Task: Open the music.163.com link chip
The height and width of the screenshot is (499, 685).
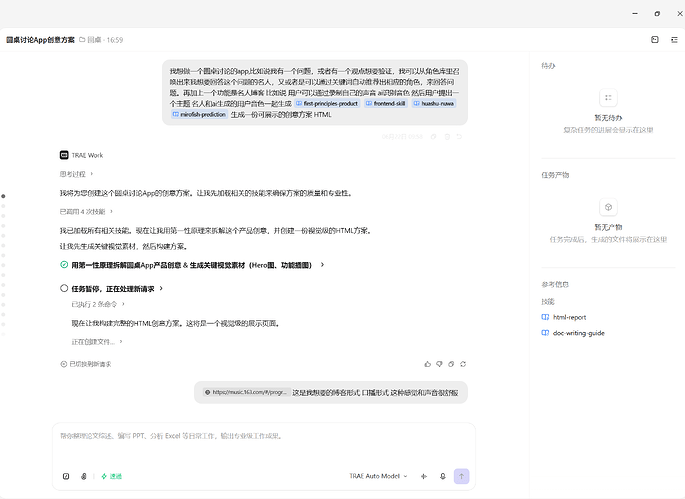Action: click(x=246, y=392)
